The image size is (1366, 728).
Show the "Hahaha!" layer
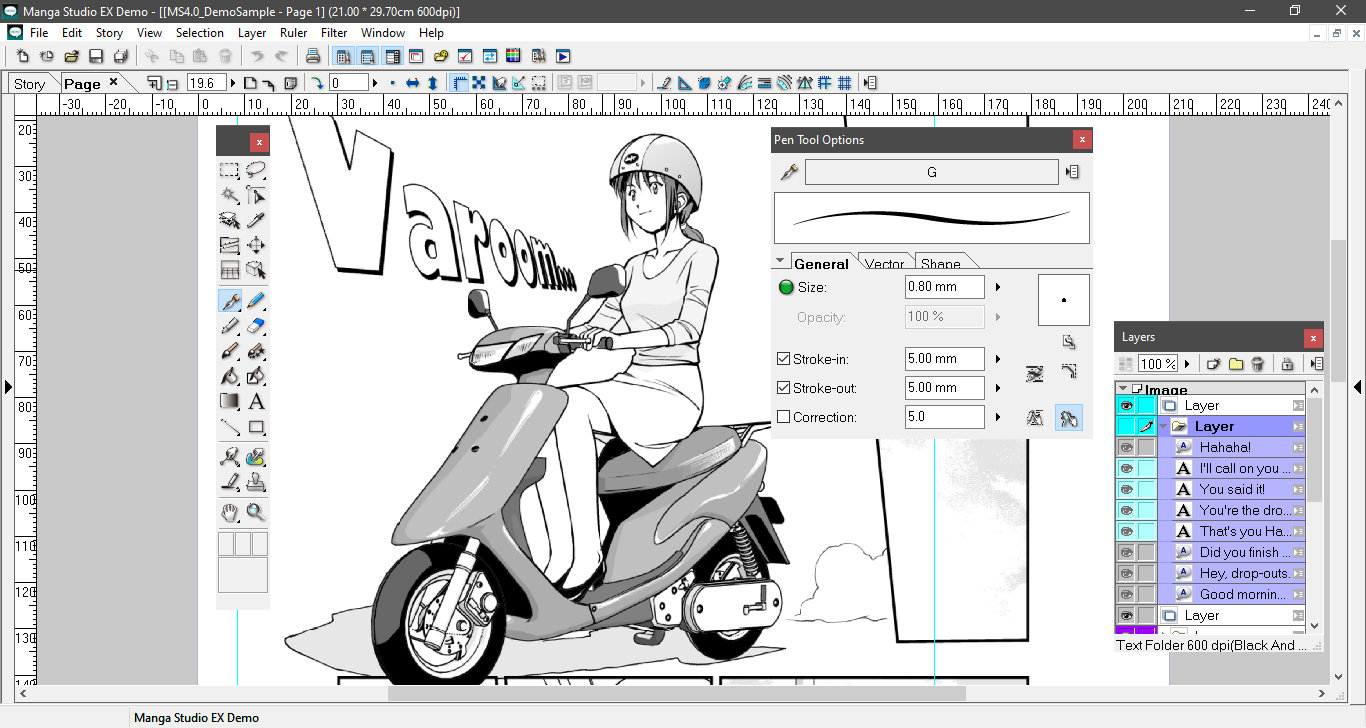click(x=1126, y=447)
